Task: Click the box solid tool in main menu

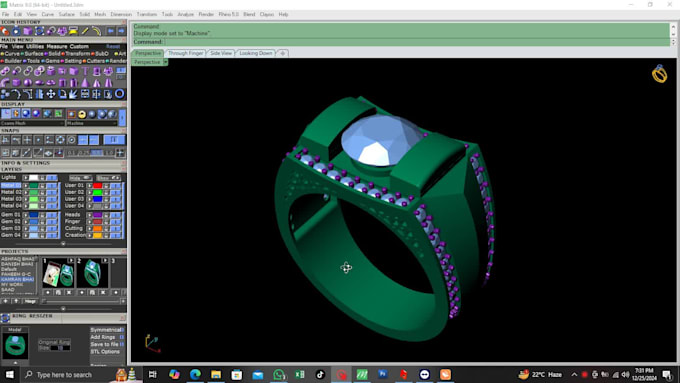Action: pos(16,82)
